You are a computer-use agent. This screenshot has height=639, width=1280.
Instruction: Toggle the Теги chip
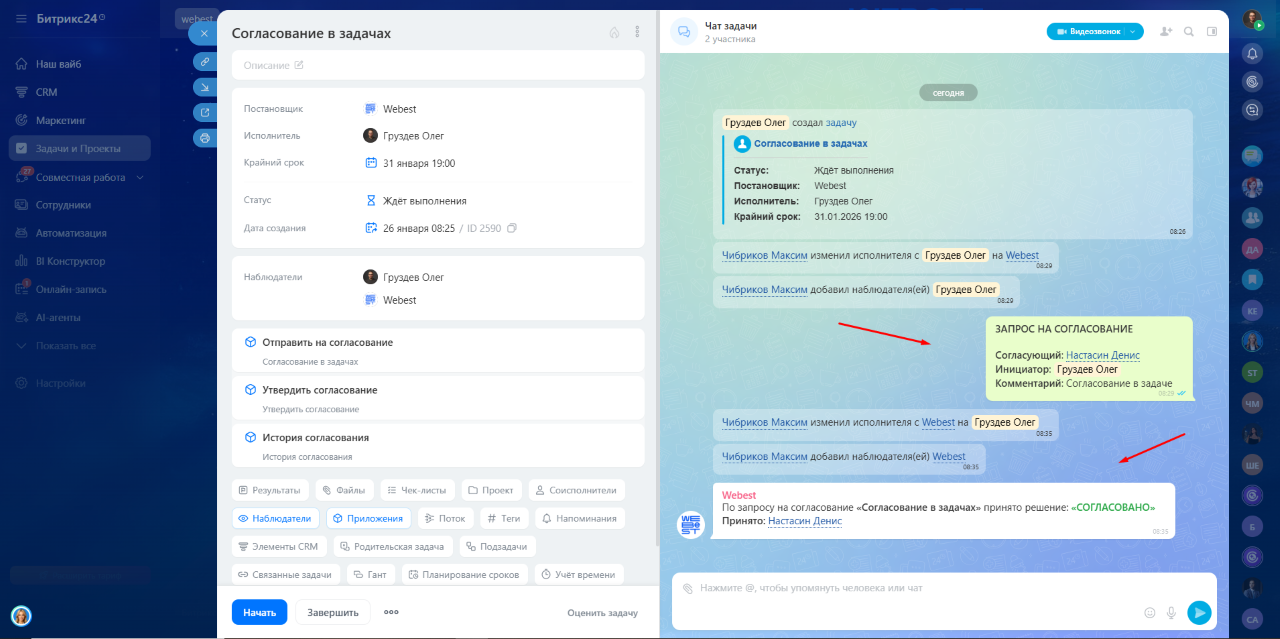[504, 518]
